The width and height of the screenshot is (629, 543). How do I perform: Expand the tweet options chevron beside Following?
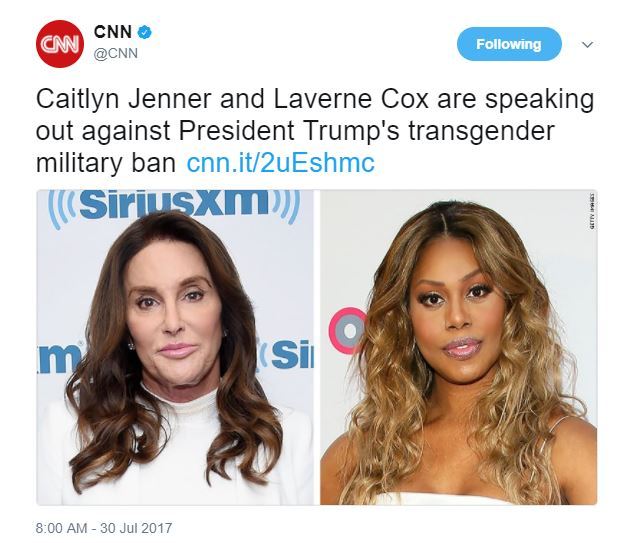(587, 44)
